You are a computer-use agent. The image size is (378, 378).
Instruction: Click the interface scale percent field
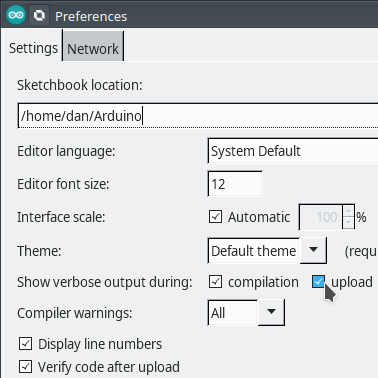point(321,217)
